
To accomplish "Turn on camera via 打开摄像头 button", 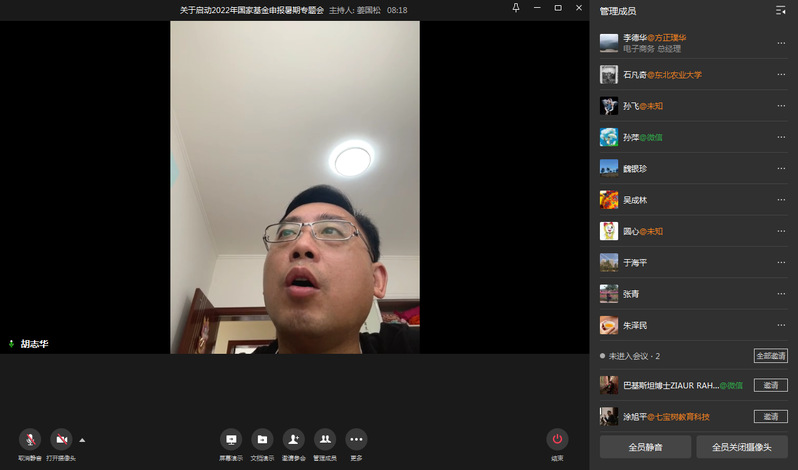I will tap(60, 439).
